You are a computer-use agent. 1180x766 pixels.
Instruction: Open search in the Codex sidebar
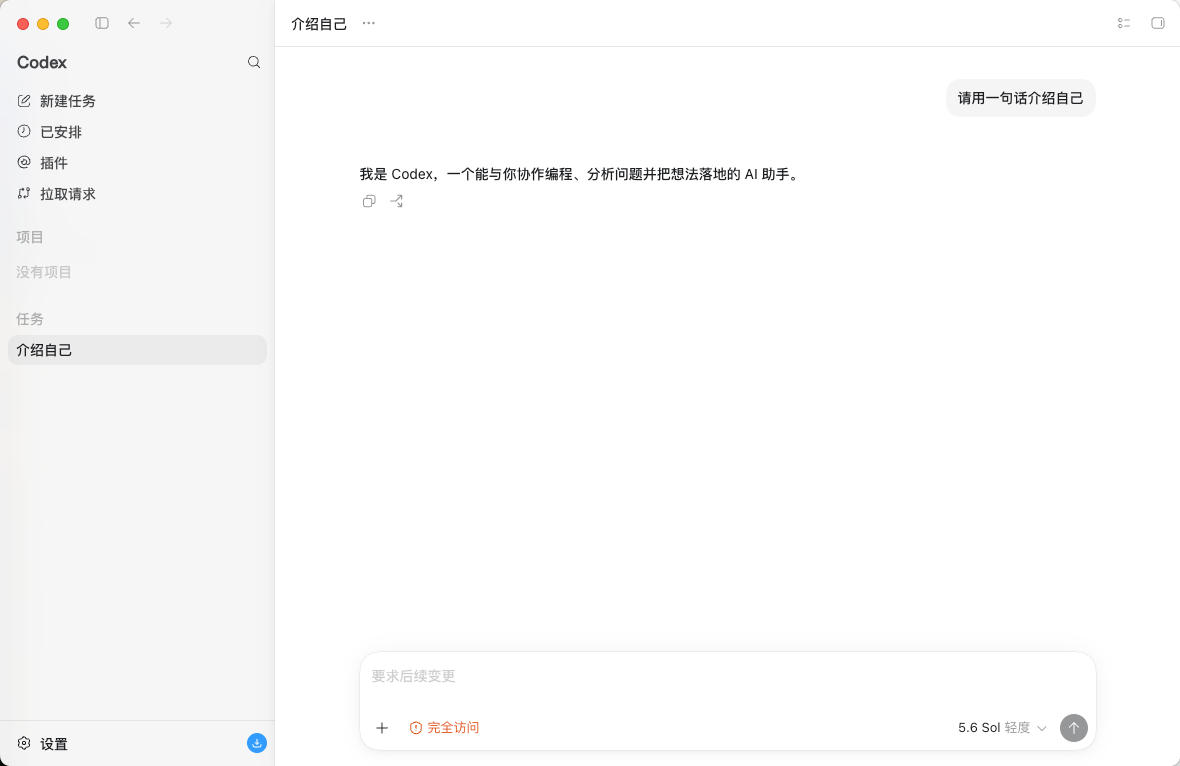coord(254,62)
